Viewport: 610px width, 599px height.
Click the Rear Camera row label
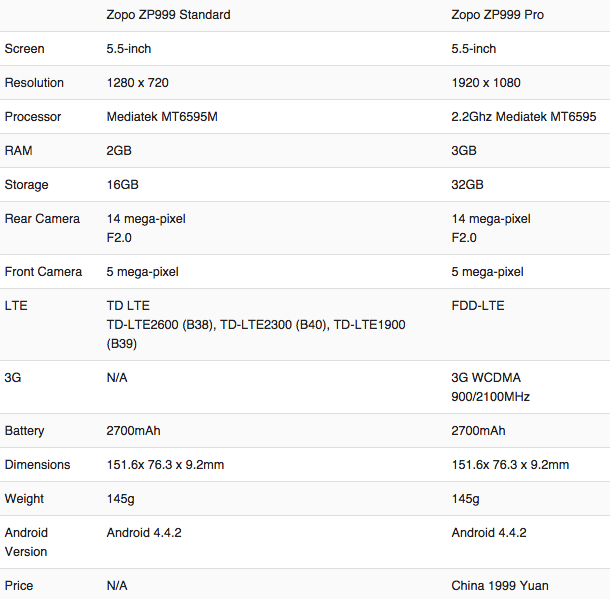pos(42,219)
